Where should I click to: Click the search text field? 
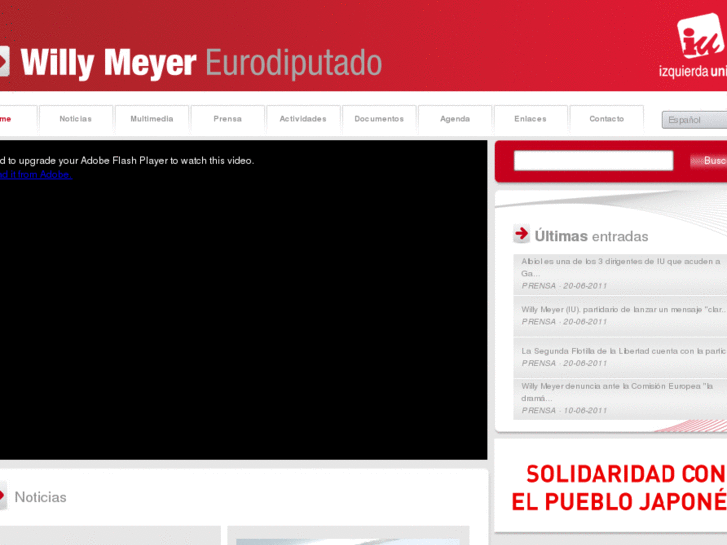pos(593,160)
